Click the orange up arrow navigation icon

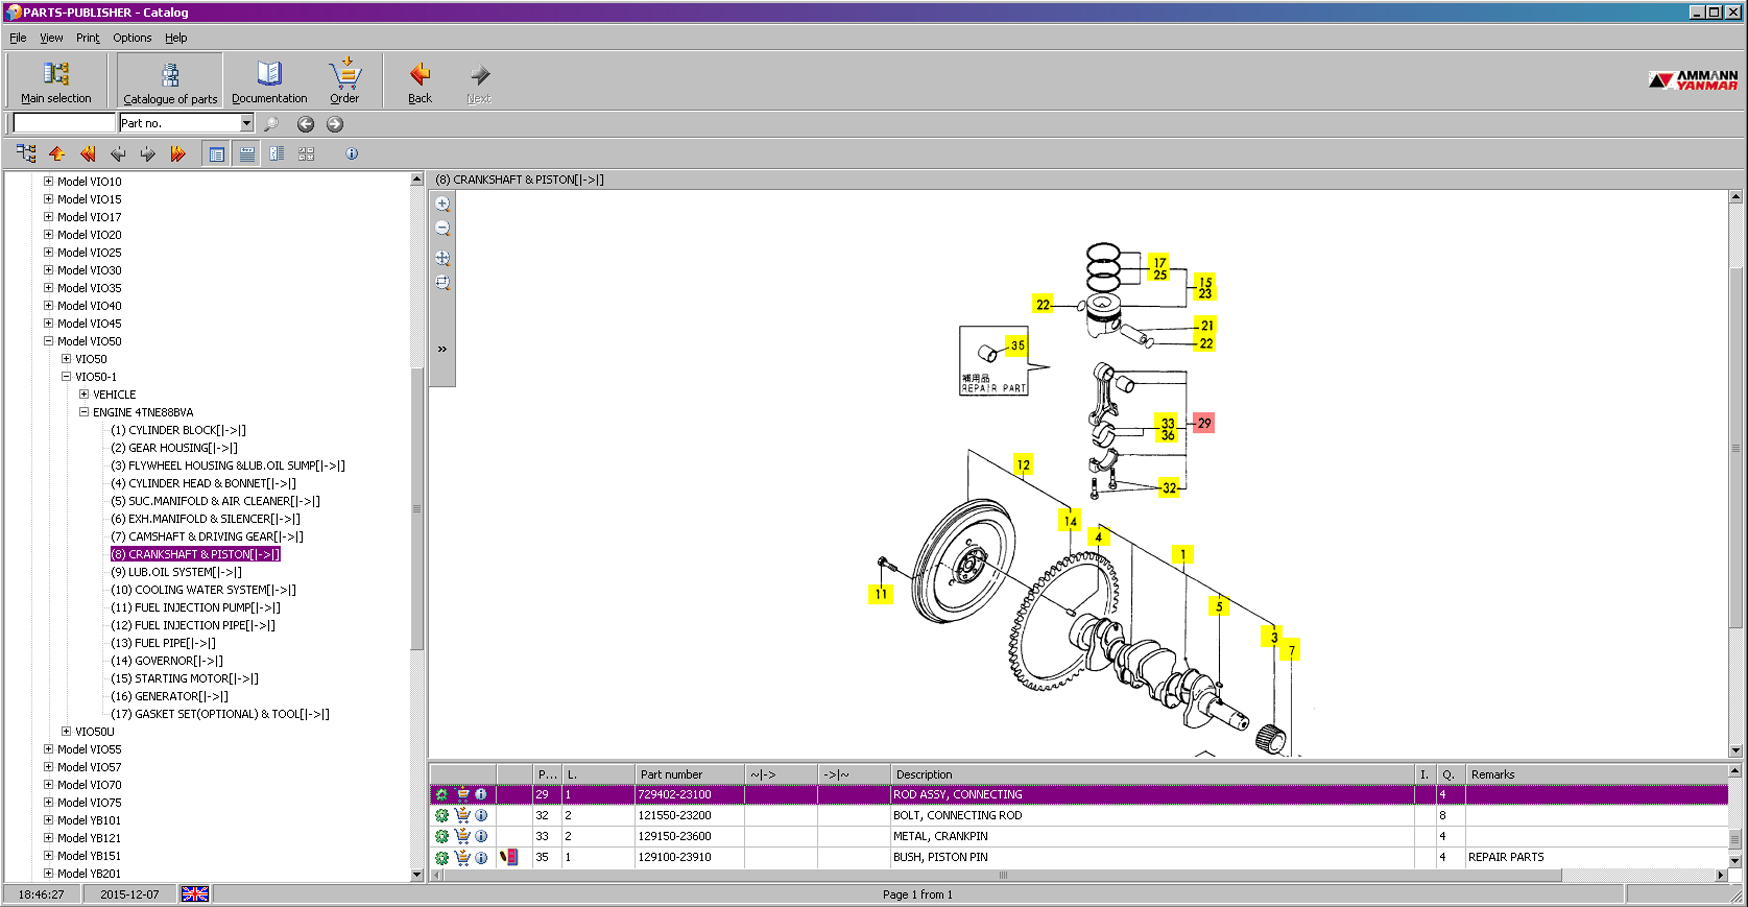coord(57,154)
